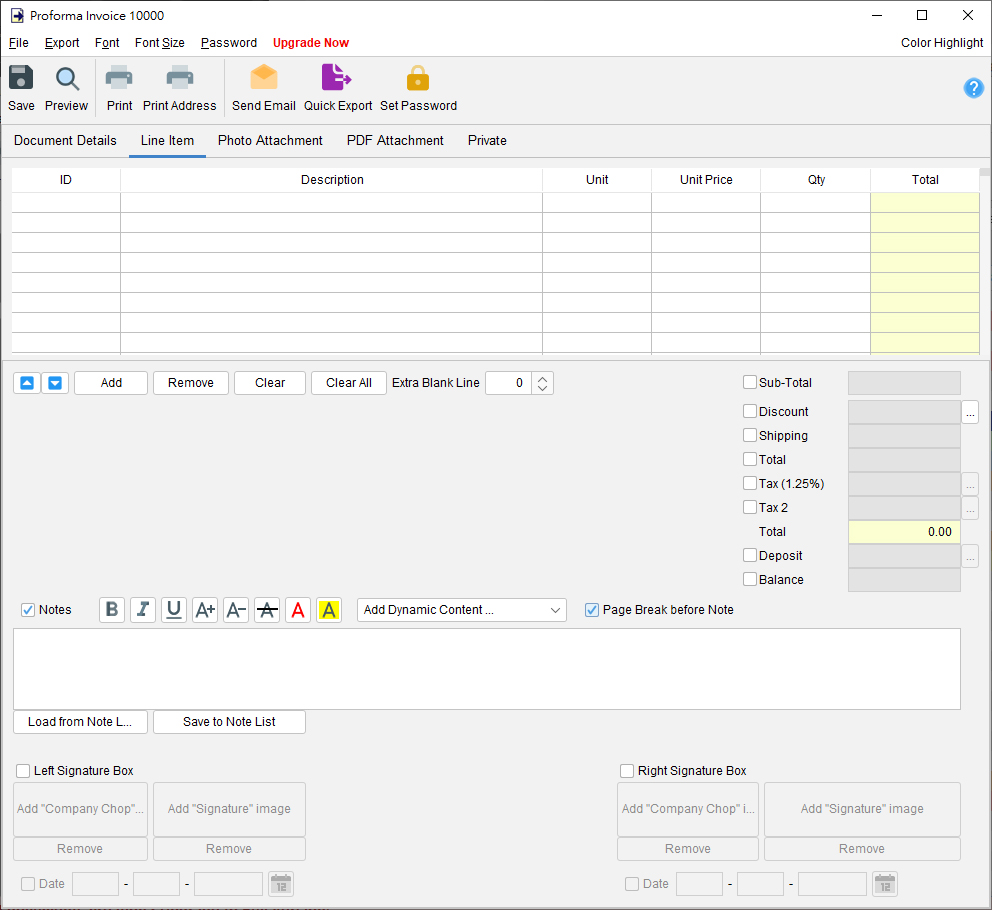The width and height of the screenshot is (992, 910).
Task: Increase Extra Blank Line with the up arrow
Action: point(542,378)
